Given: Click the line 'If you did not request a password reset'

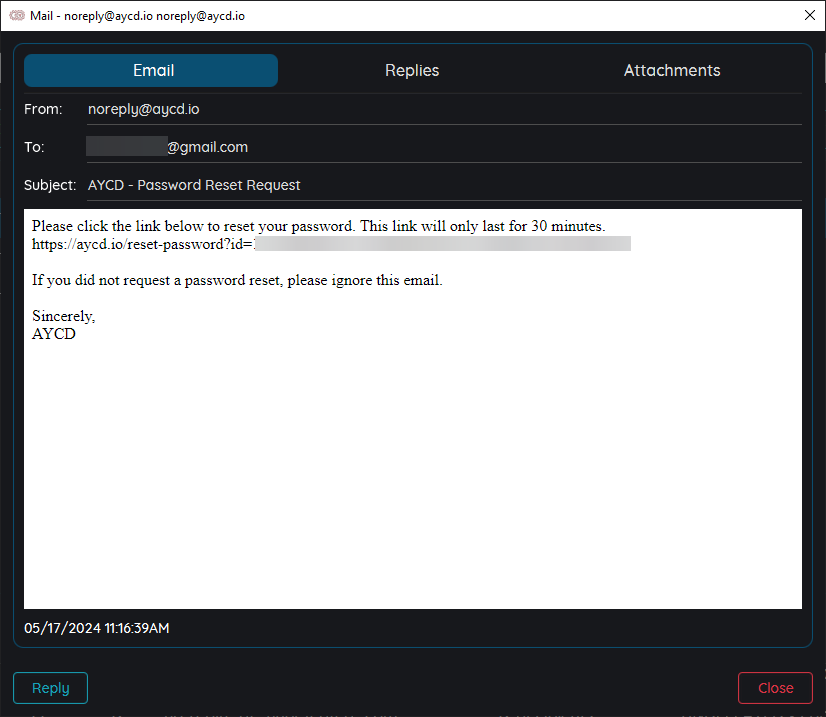Looking at the screenshot, I should coord(237,280).
